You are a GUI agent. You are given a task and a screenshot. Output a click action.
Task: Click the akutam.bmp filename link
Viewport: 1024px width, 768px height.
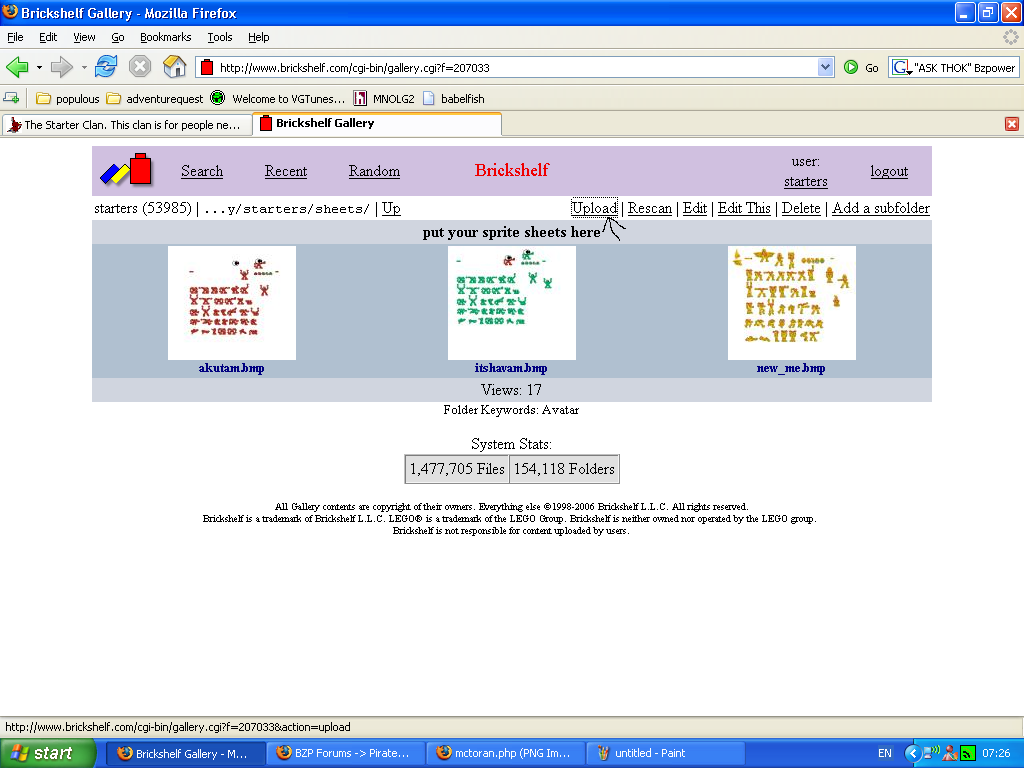click(x=231, y=368)
